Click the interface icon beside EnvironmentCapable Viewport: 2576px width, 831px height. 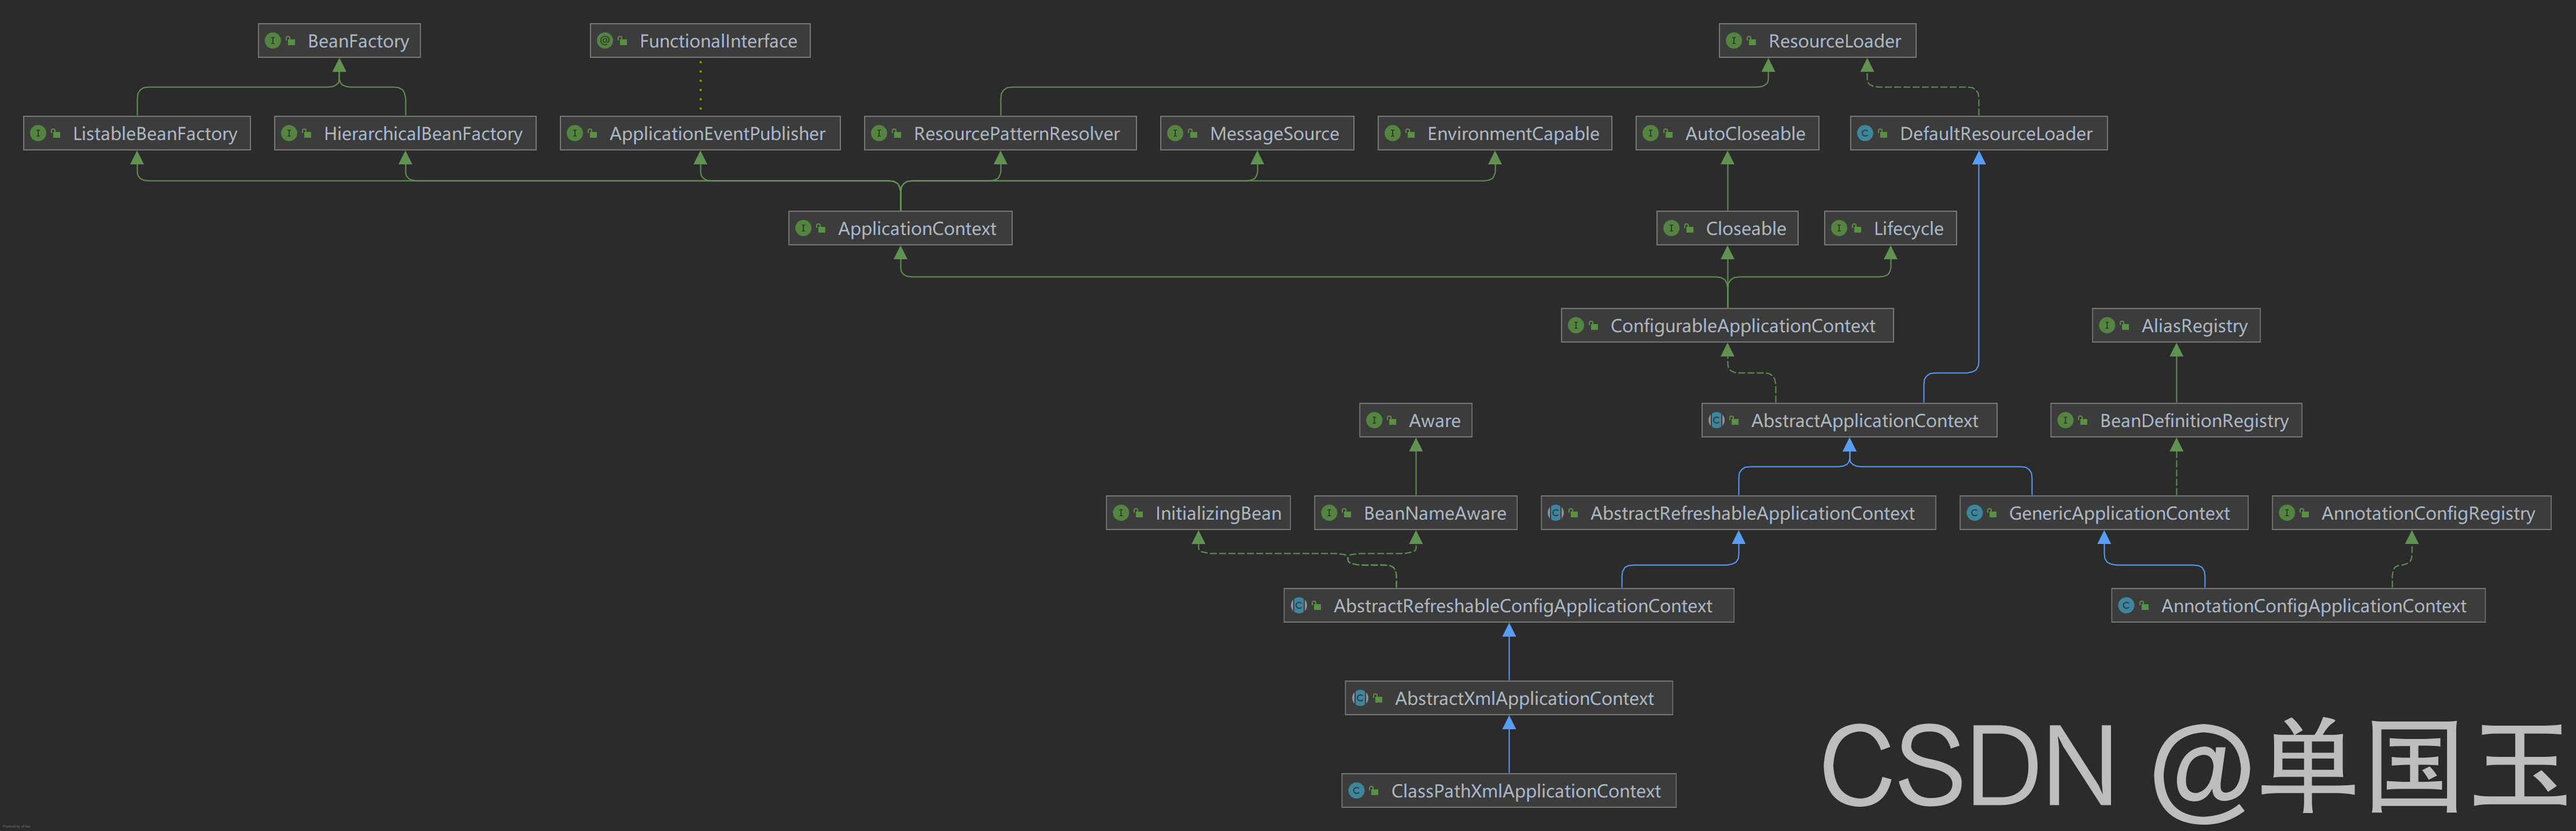tap(1392, 133)
